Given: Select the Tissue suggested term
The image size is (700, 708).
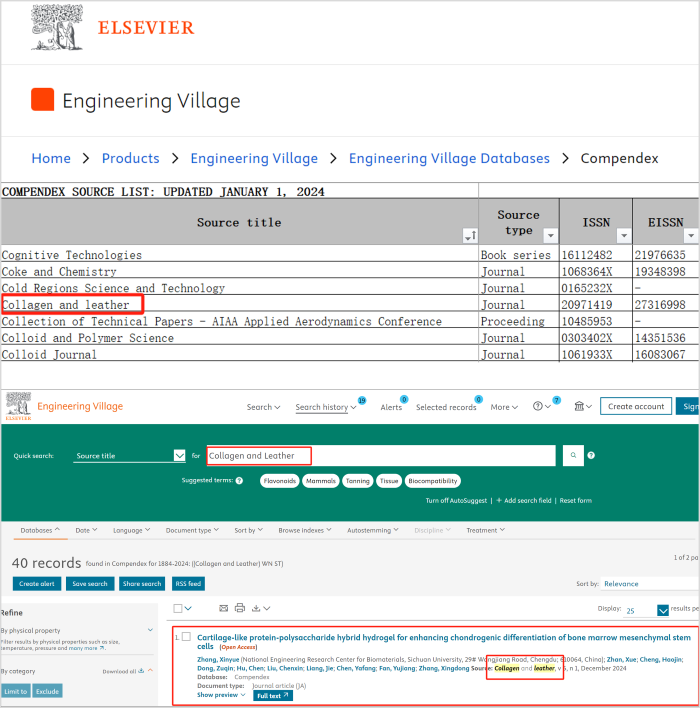Looking at the screenshot, I should (x=389, y=481).
